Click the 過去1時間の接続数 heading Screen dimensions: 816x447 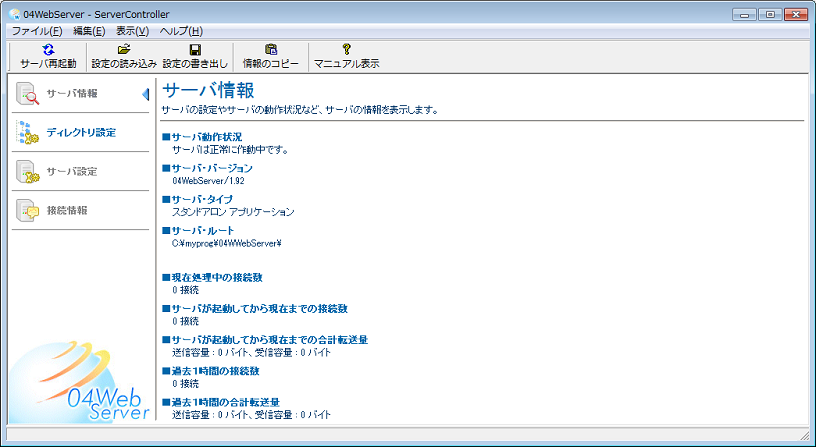(211, 371)
